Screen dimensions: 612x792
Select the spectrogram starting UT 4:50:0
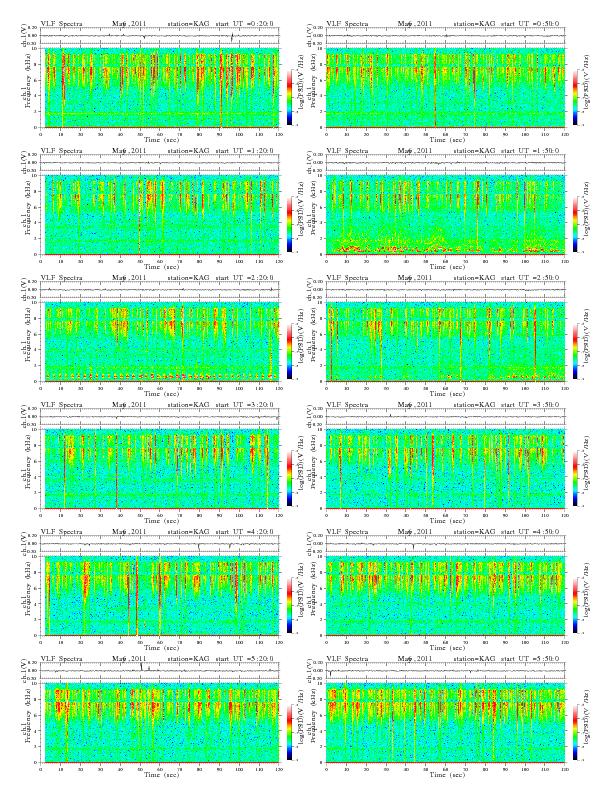(445, 596)
